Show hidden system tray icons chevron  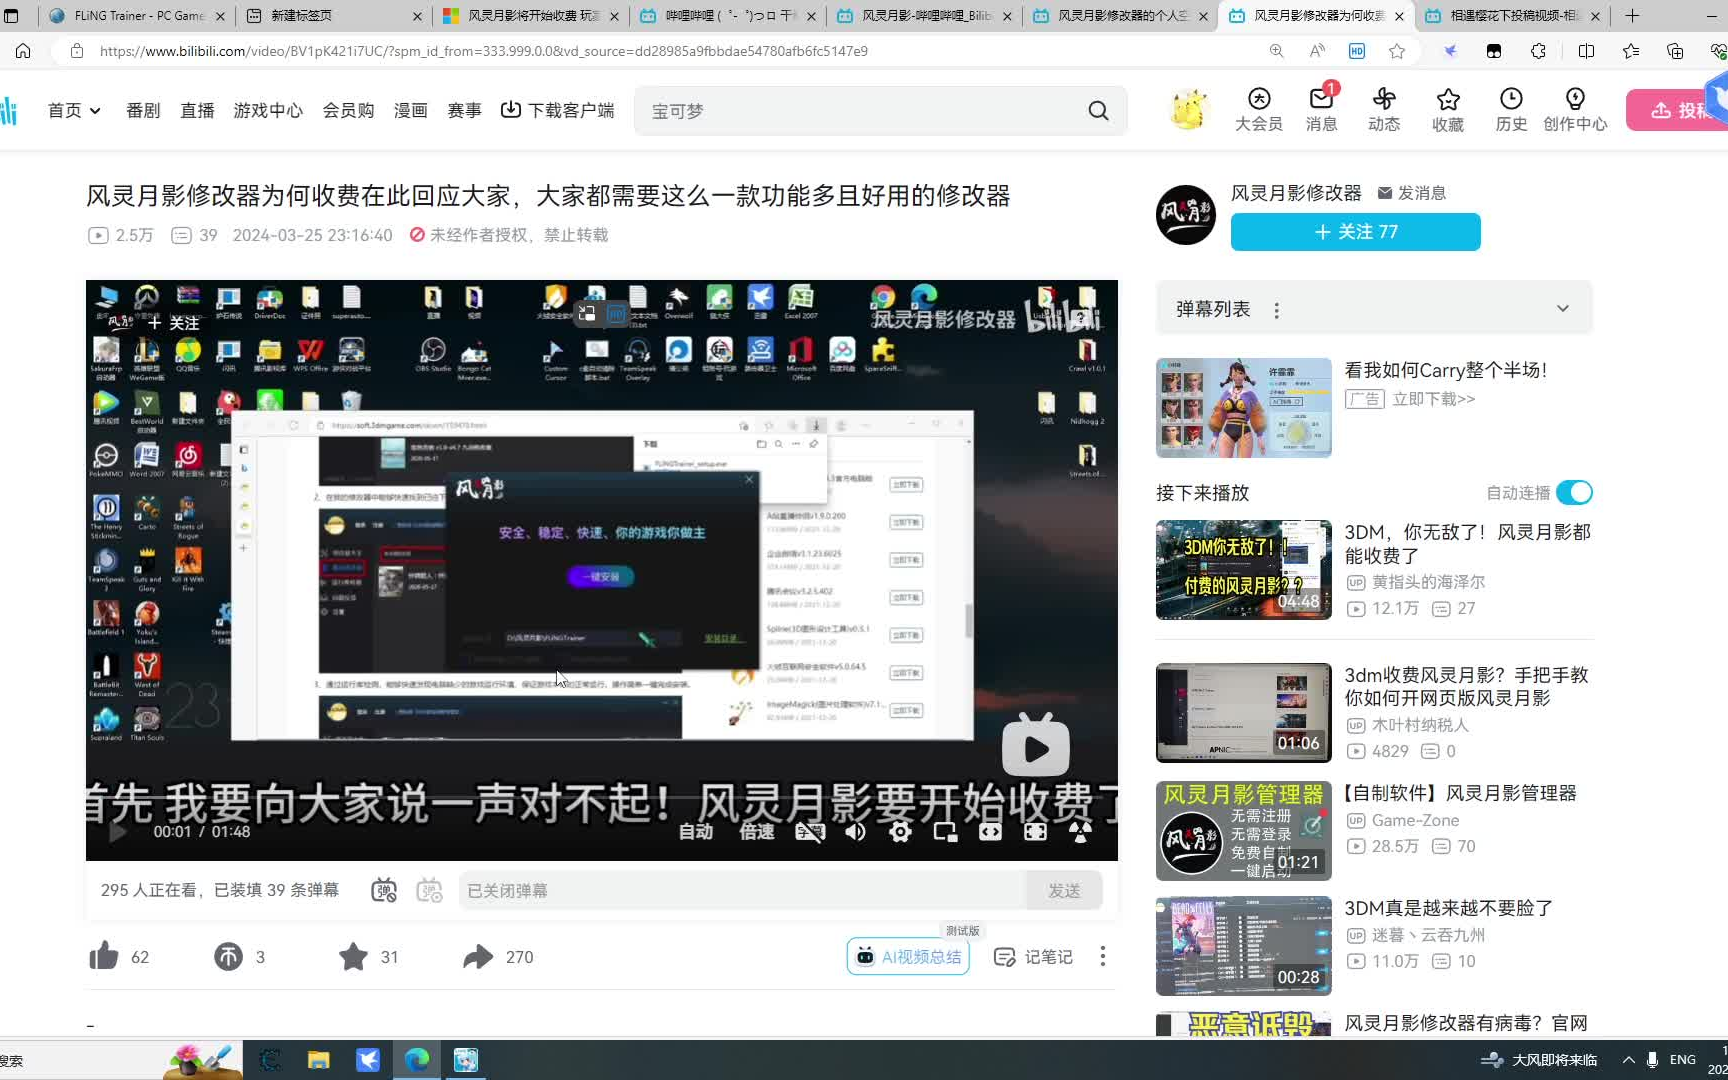pos(1628,1060)
